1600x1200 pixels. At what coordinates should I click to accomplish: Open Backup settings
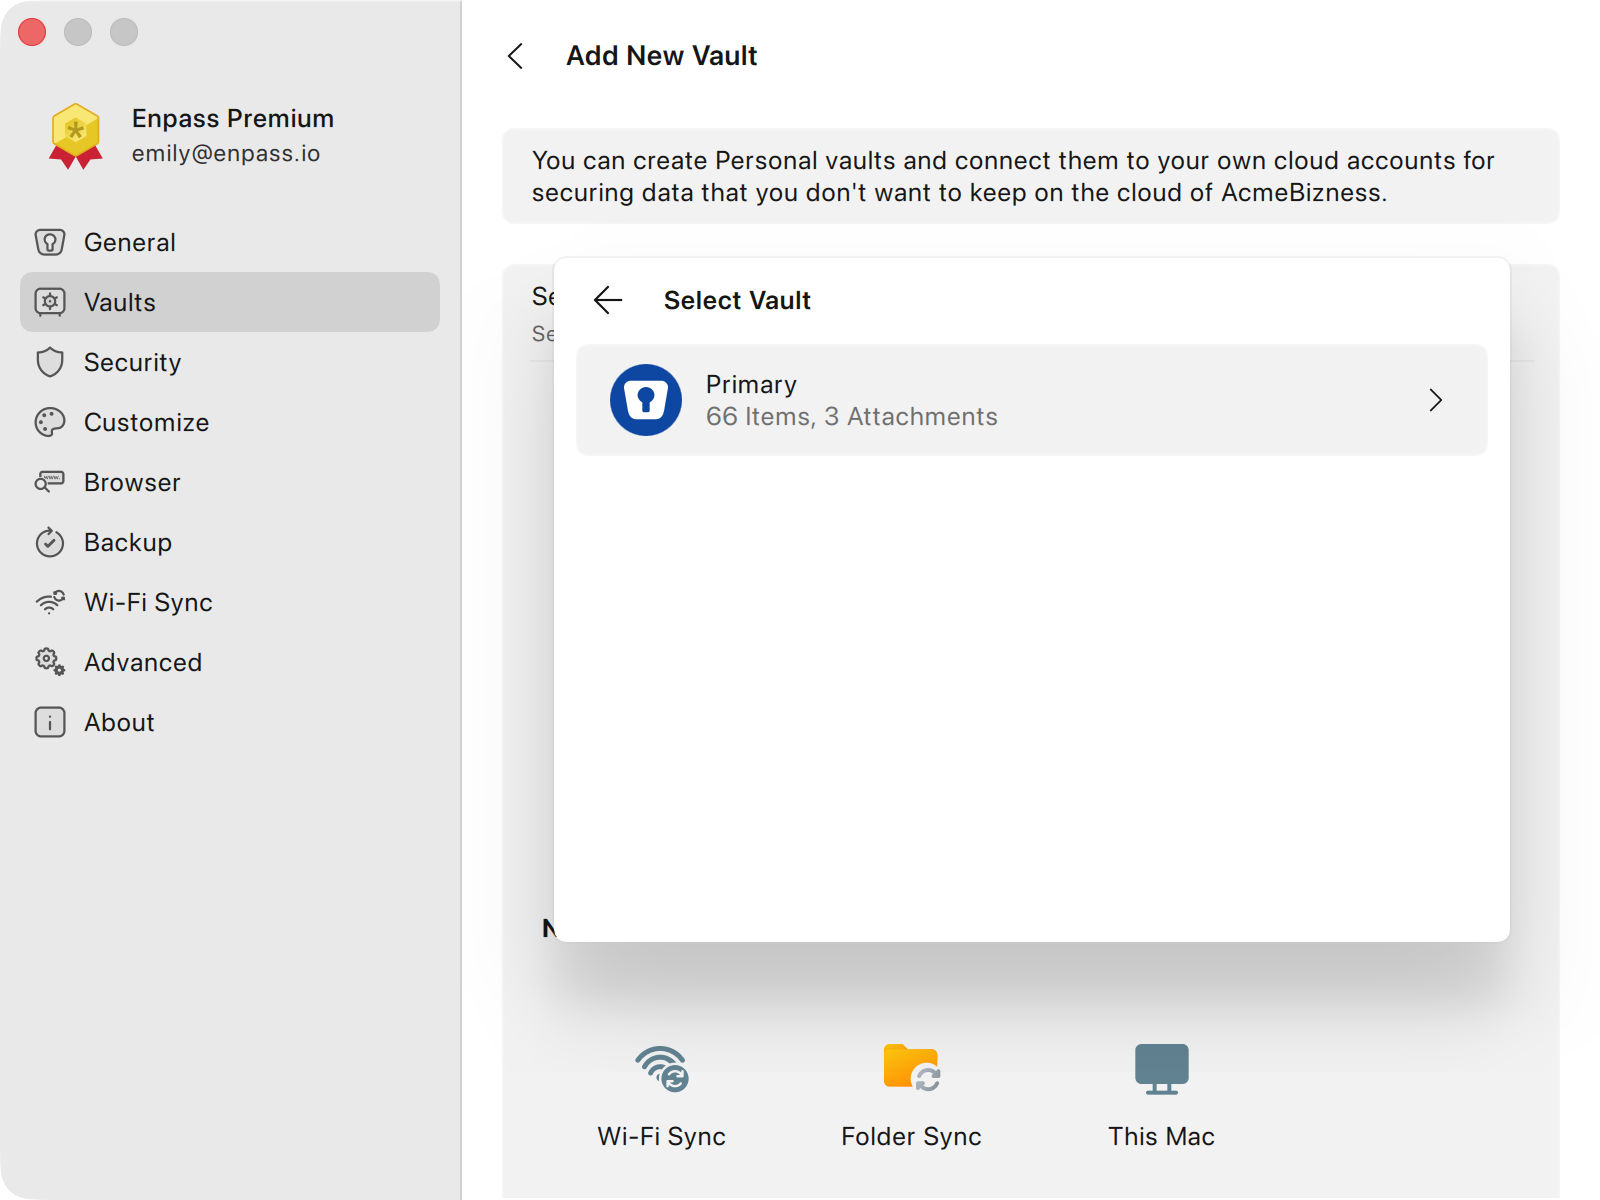coord(230,542)
